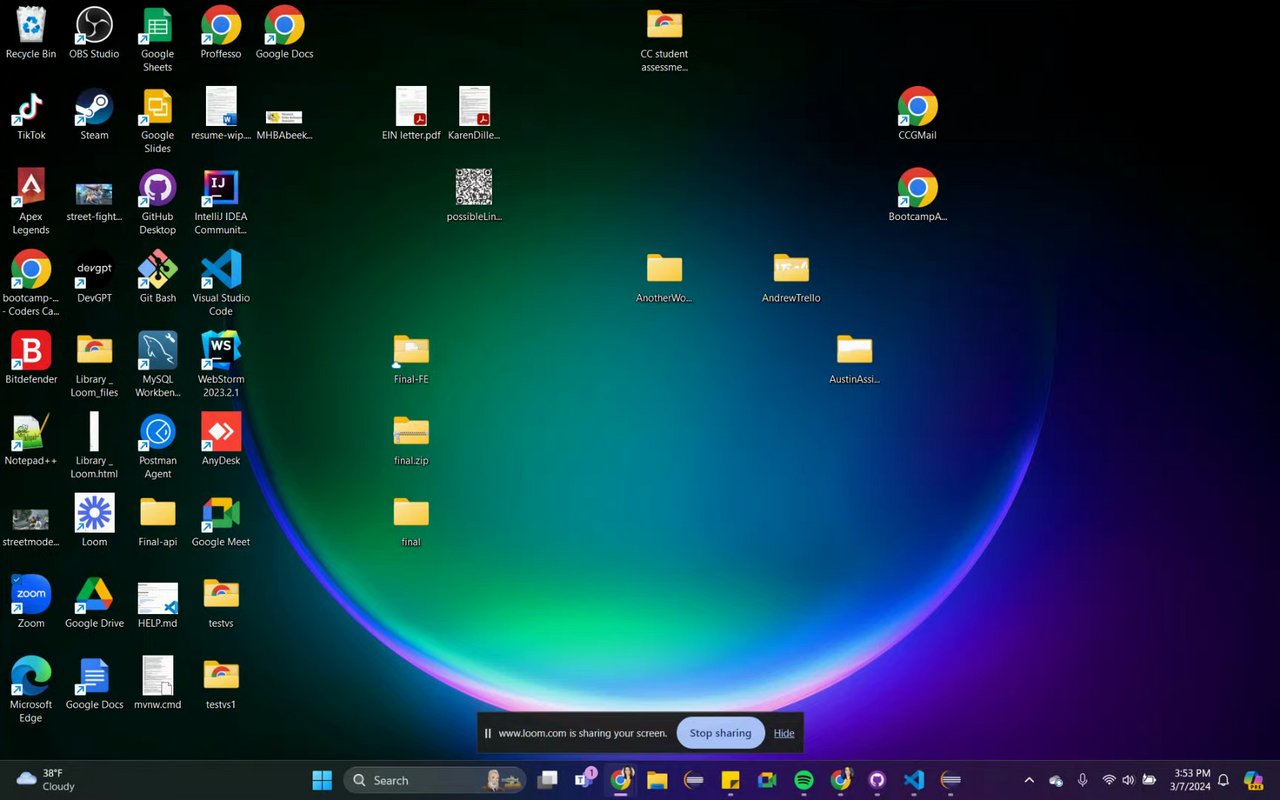Open Spotify from the taskbar

point(803,780)
